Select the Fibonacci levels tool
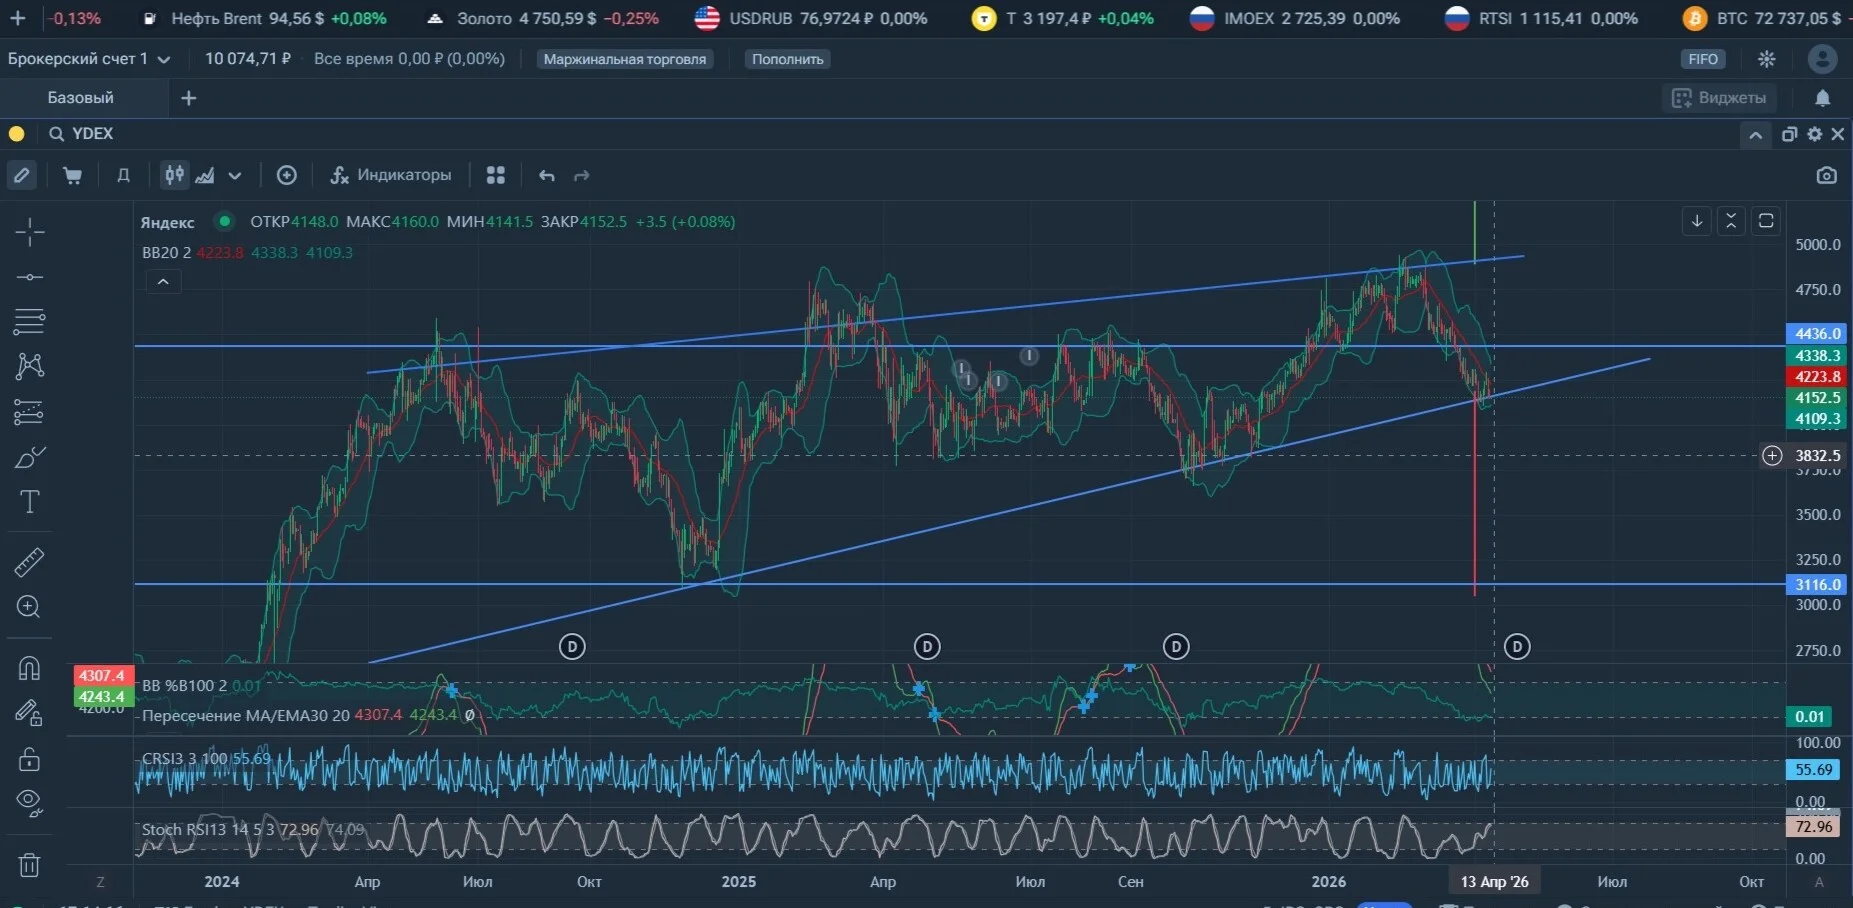 click(x=29, y=412)
